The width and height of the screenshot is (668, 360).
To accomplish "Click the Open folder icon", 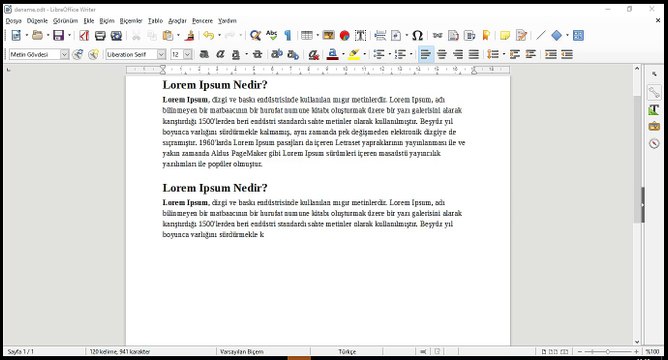I will pos(37,35).
